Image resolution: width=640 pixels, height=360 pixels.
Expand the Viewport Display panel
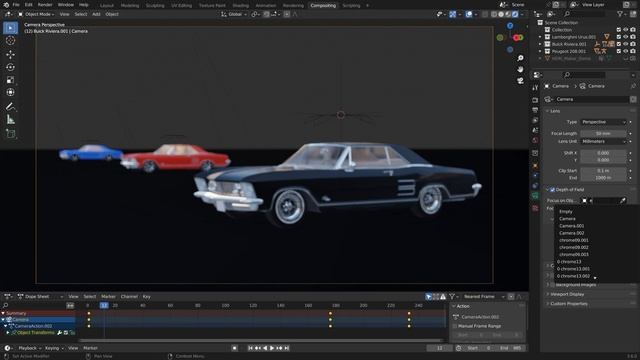567,294
